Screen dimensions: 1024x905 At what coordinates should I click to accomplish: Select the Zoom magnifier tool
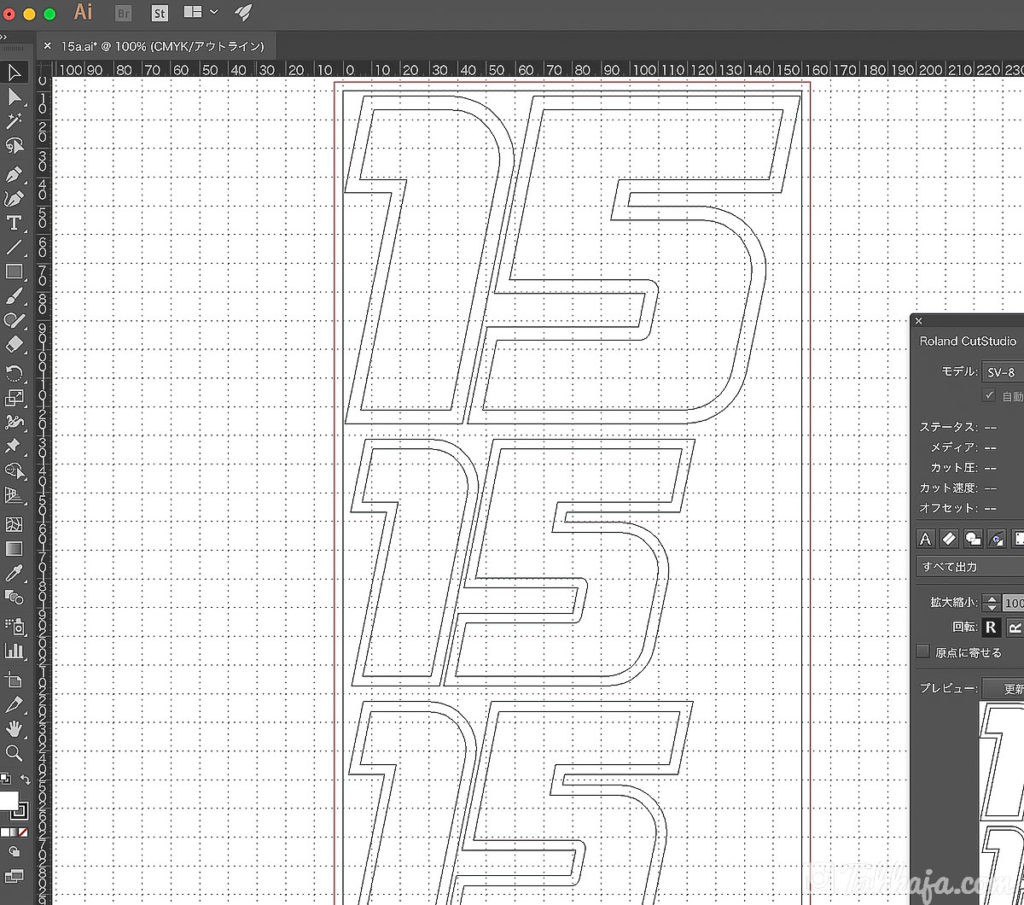coord(14,753)
